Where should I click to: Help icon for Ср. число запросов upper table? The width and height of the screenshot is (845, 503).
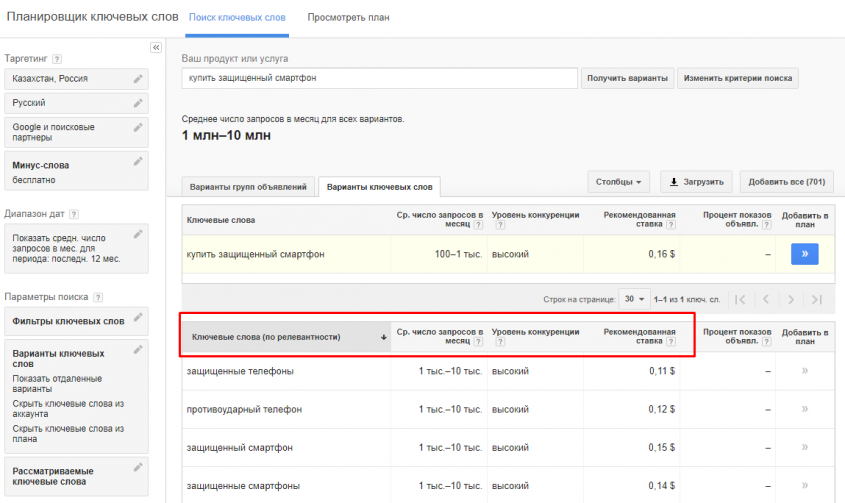pos(478,225)
